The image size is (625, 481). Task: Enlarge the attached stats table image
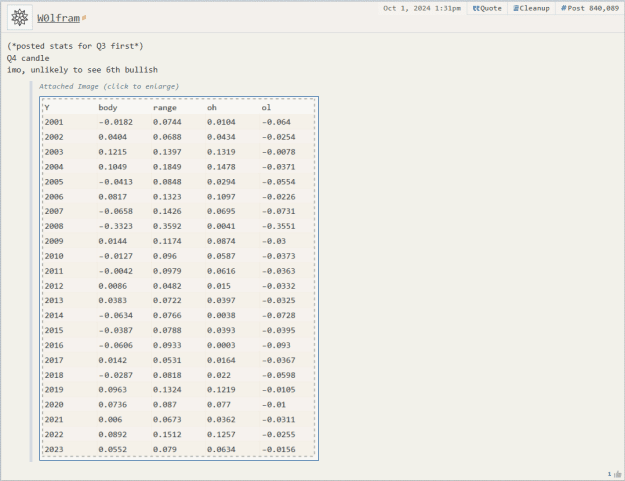(179, 279)
